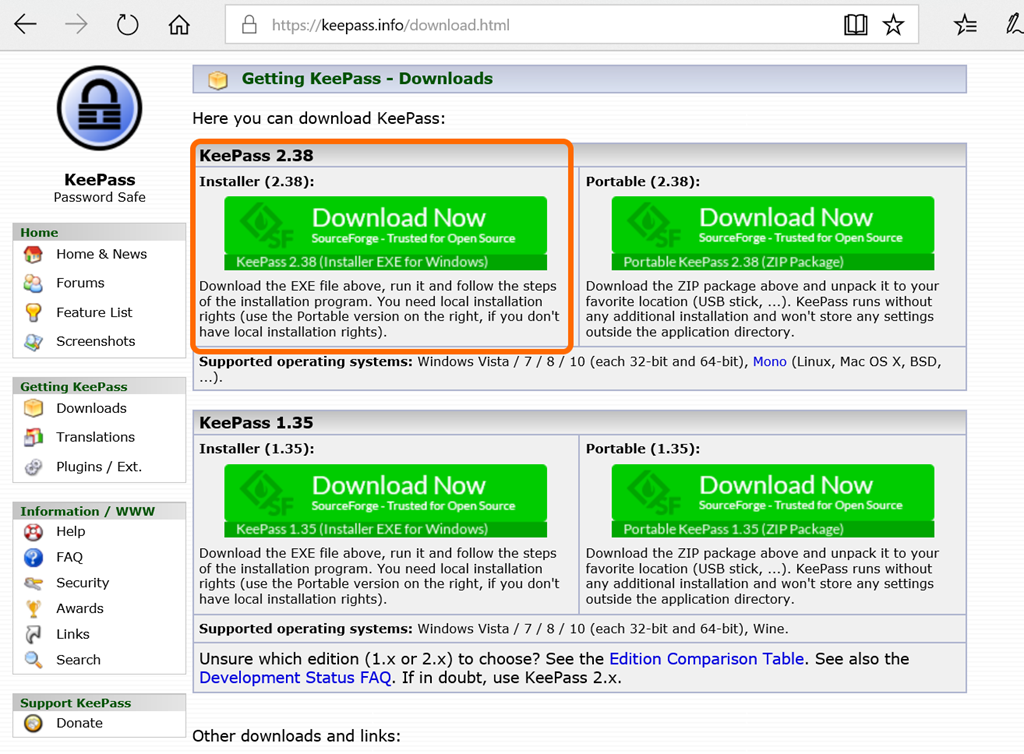This screenshot has width=1024, height=754.
Task: Click the KeePass padlock logo
Action: point(99,108)
